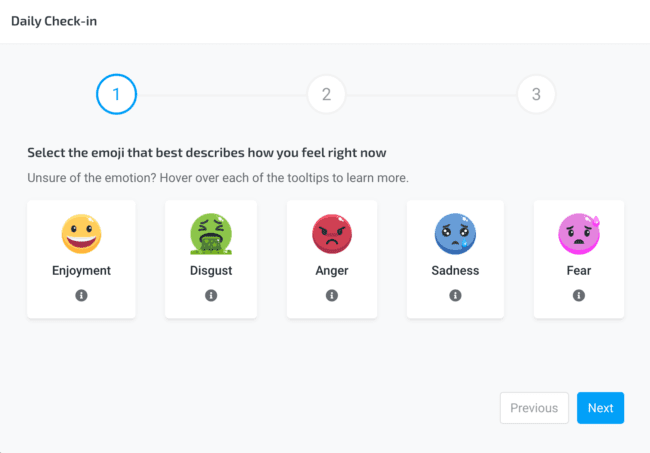Click the Enjoyment label text

point(81,270)
